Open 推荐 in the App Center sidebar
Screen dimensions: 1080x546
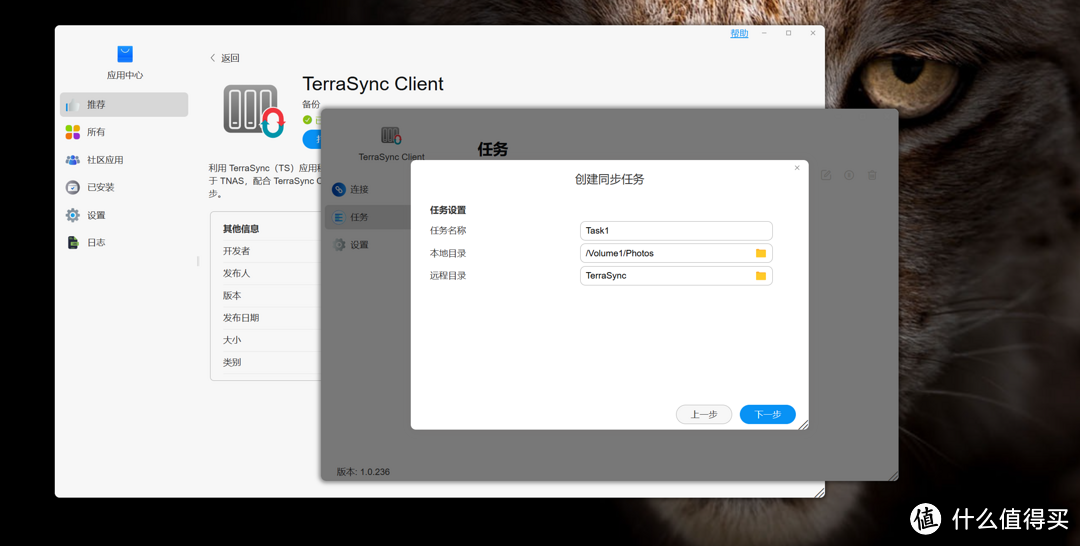tap(124, 105)
